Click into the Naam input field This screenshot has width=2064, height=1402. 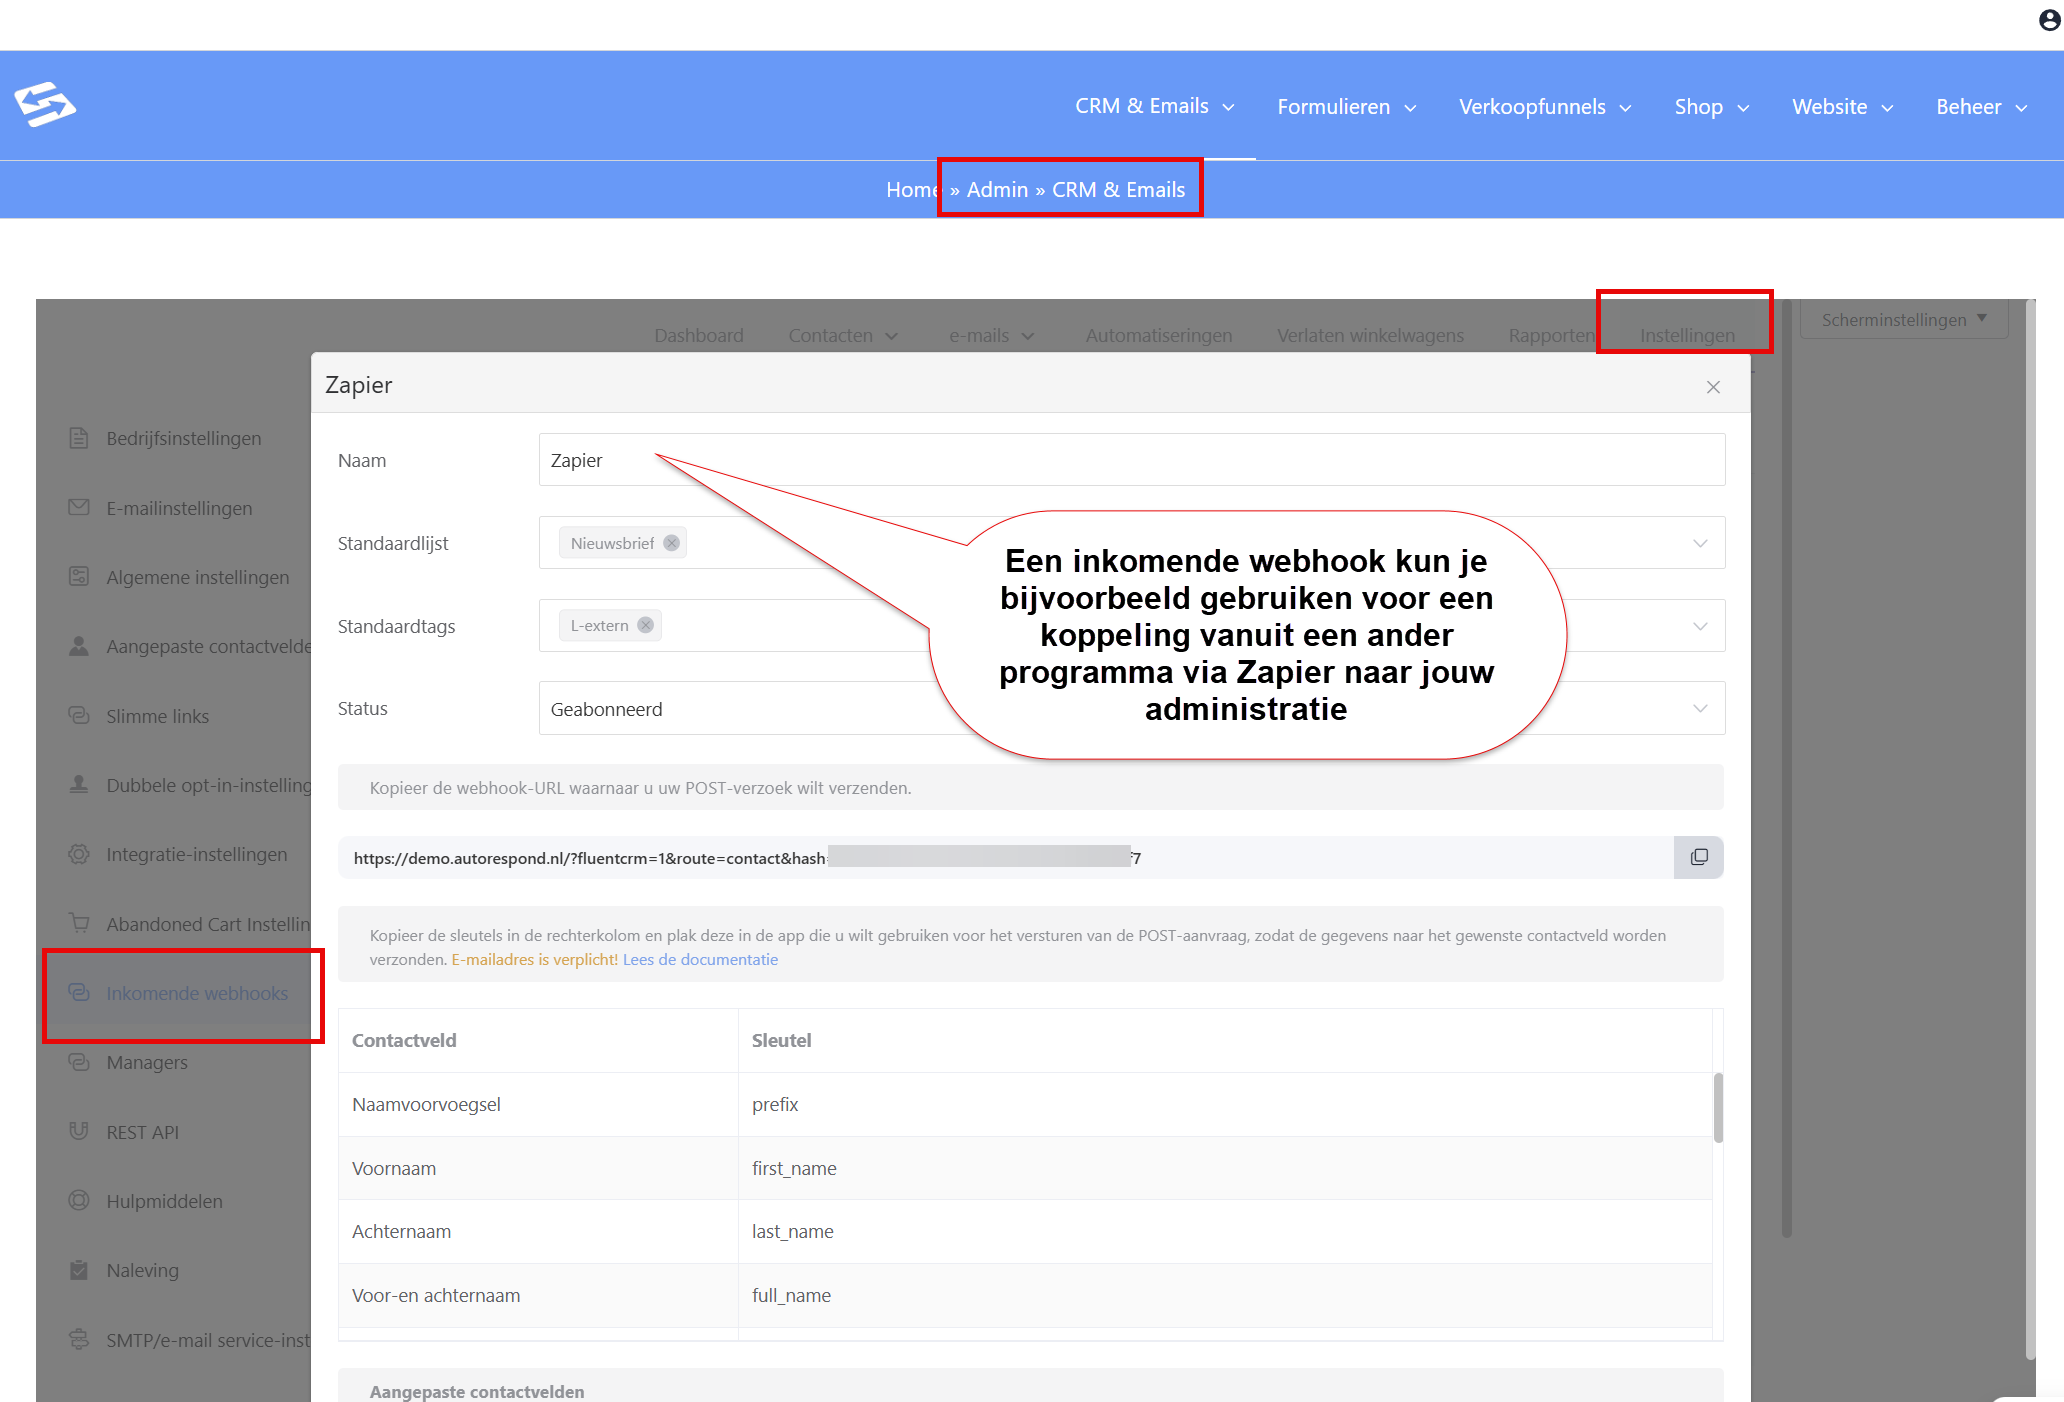coord(1131,460)
